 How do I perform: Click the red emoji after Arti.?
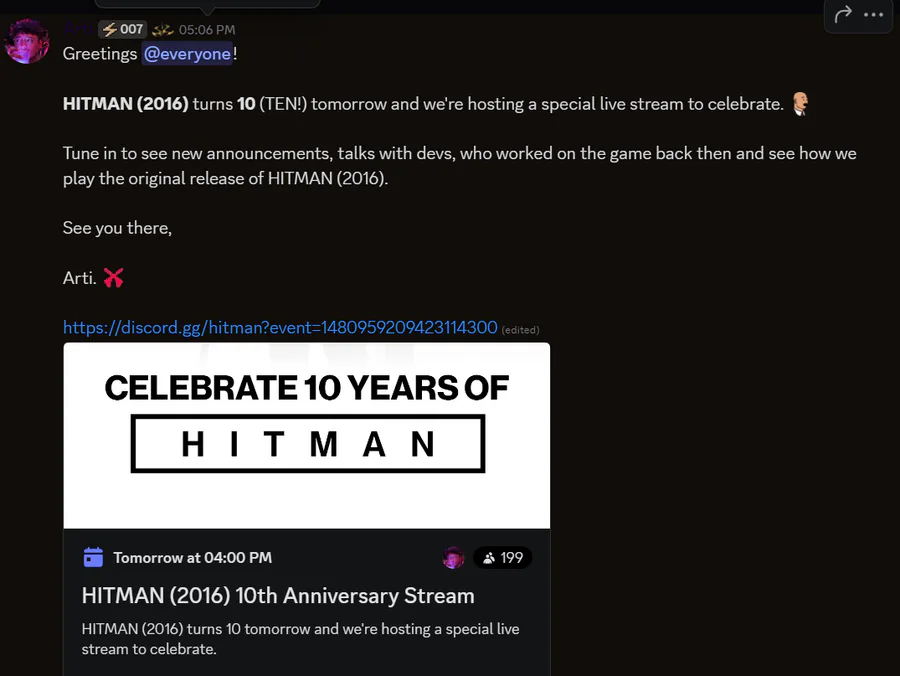(113, 278)
